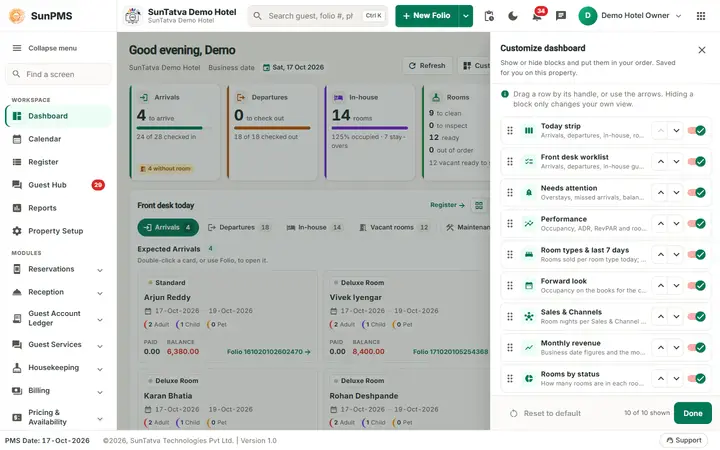Click the Register list icon in sidebar

click(x=17, y=162)
